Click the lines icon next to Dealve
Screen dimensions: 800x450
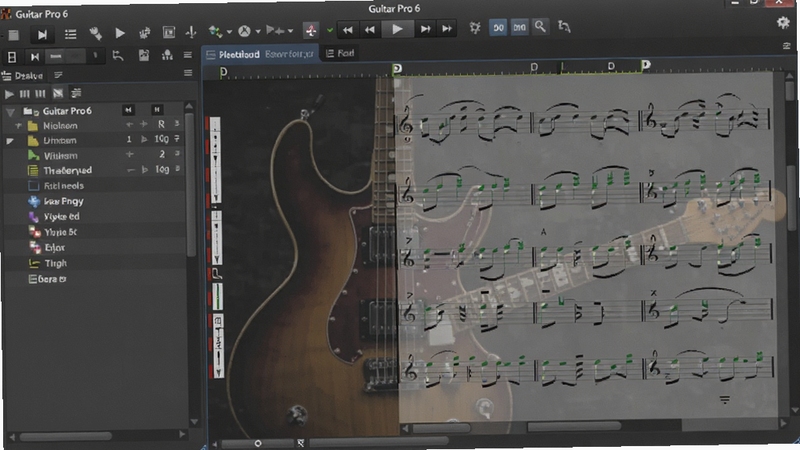point(59,76)
